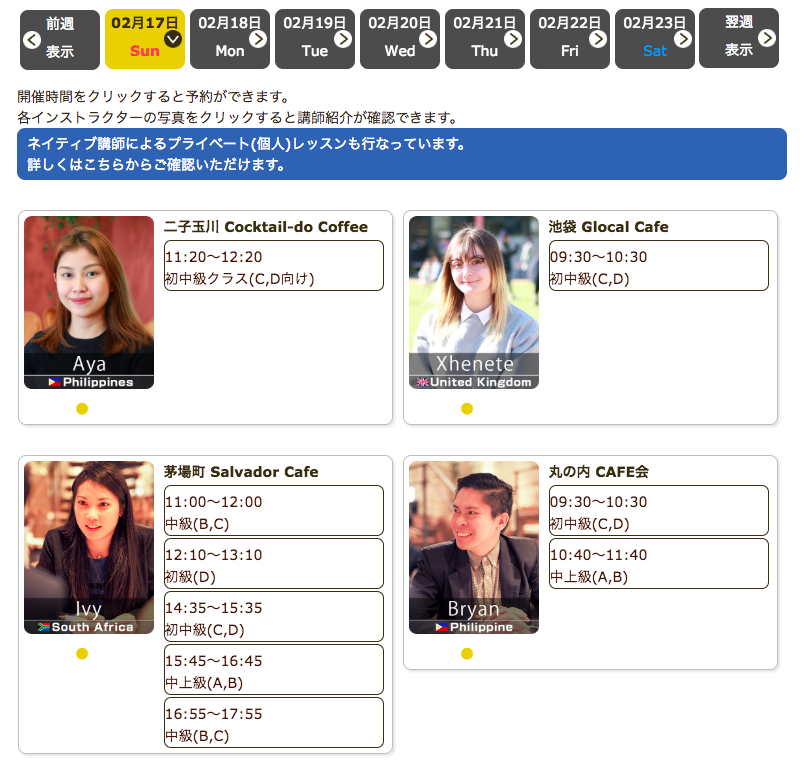
Task: Click the previous week left arrow icon
Action: (31, 40)
